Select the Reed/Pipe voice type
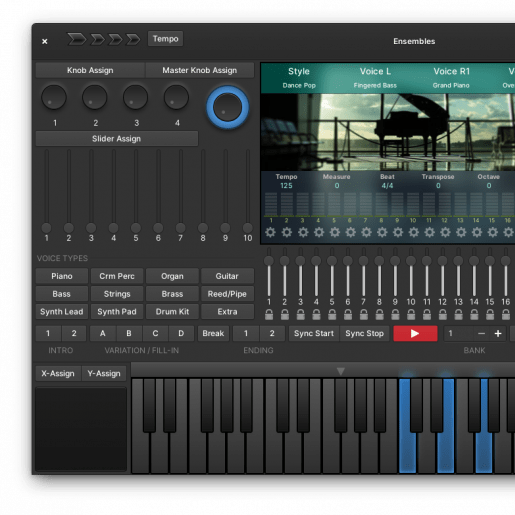This screenshot has height=515, width=515. tap(227, 294)
